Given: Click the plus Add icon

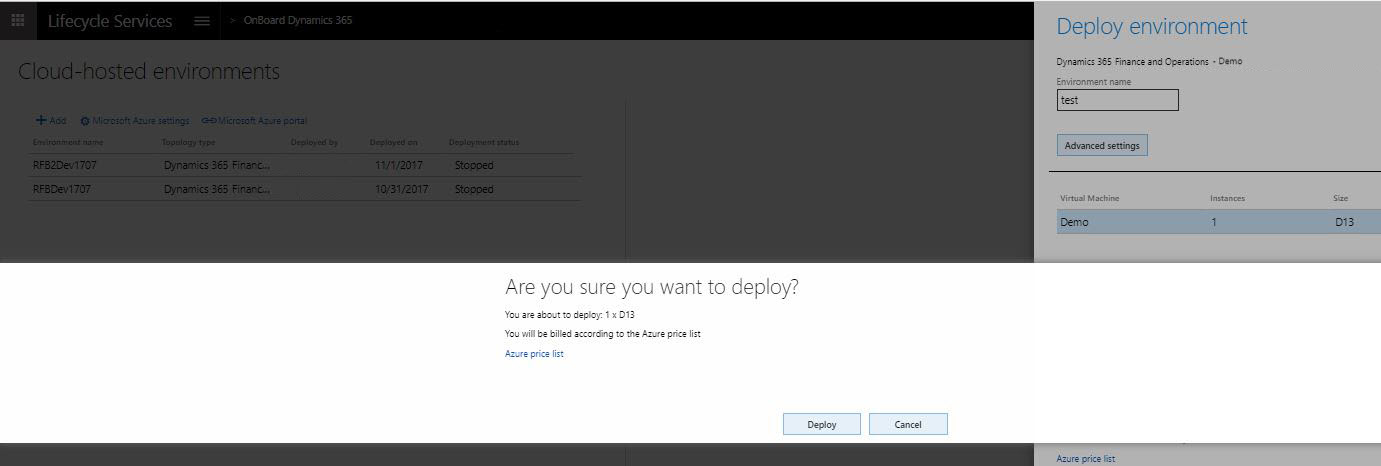Looking at the screenshot, I should pos(42,120).
